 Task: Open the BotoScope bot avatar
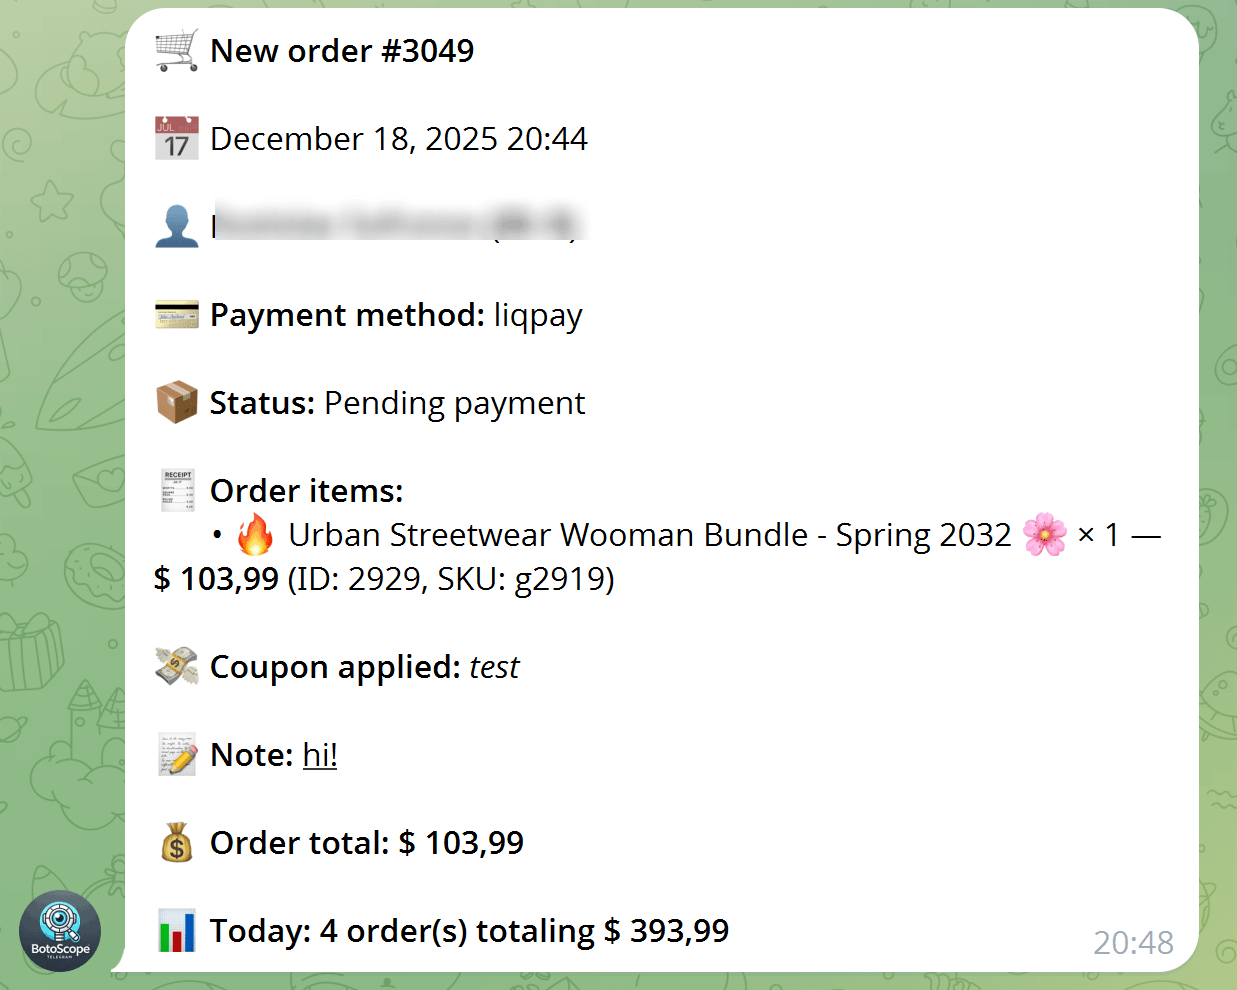tap(60, 931)
